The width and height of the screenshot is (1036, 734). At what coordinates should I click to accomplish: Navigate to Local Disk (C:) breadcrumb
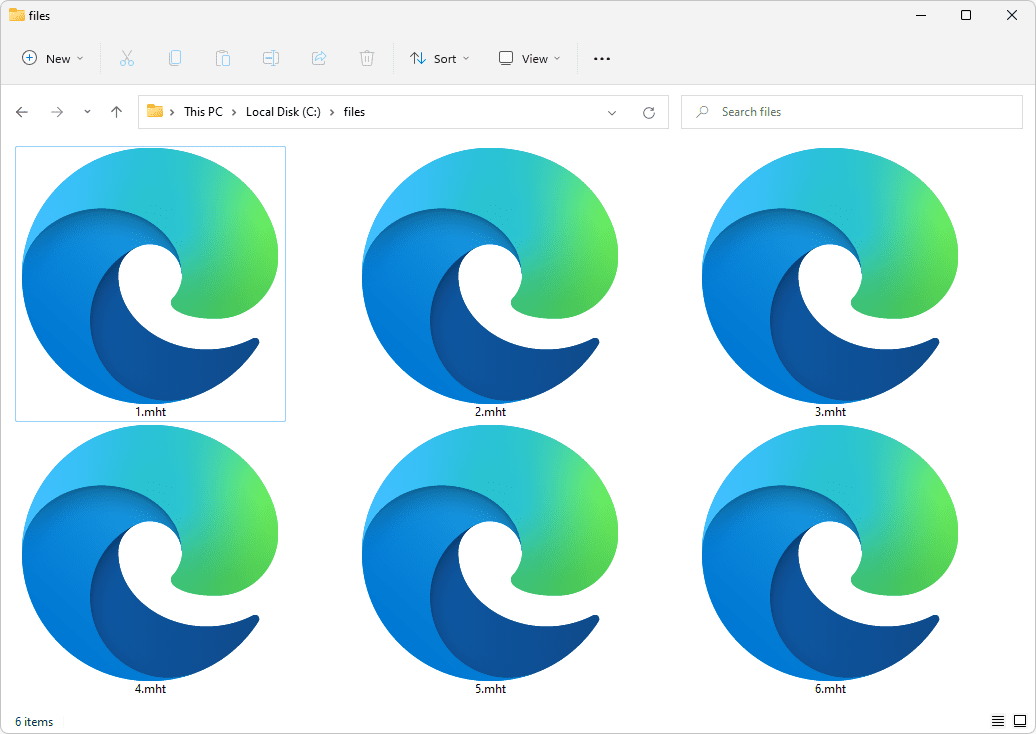point(283,112)
